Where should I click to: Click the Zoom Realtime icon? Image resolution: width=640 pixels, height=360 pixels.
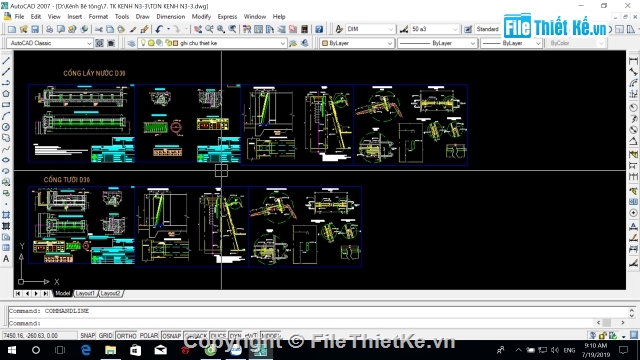(x=209, y=29)
